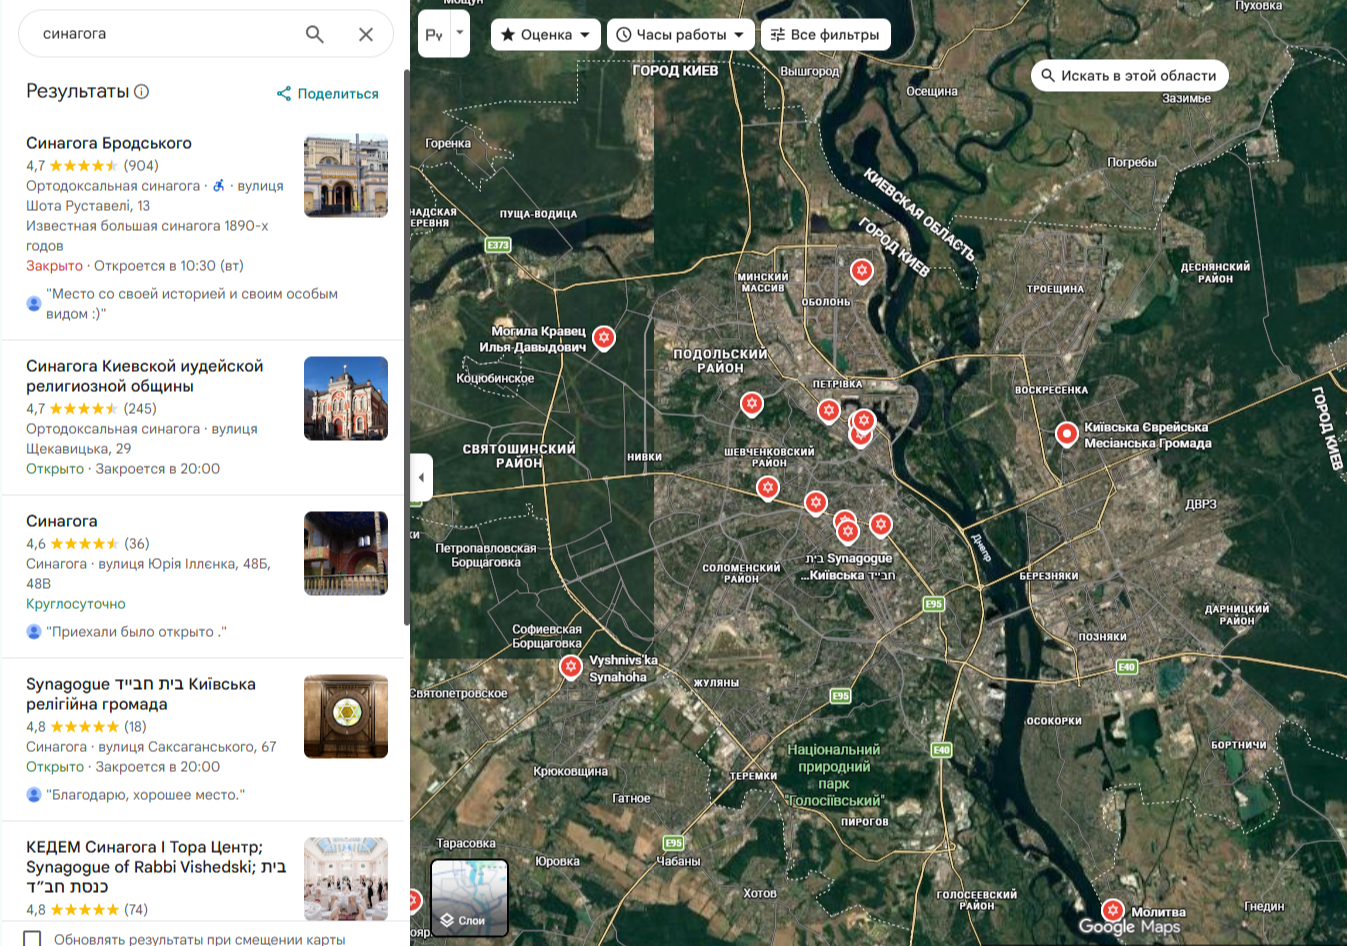Select the Молитва map marker
This screenshot has height=946, width=1347.
(x=1112, y=911)
